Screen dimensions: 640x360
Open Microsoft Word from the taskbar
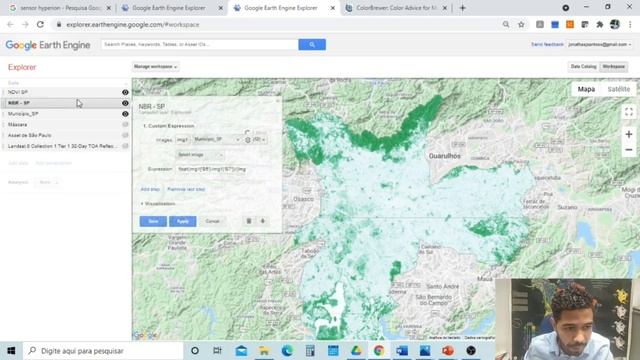402,351
